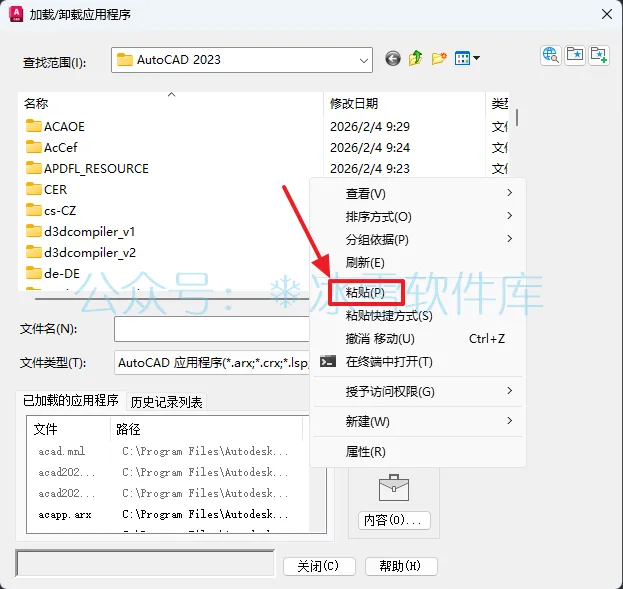This screenshot has width=623, height=589.
Task: Switch to 历史记录列表 tab
Action: [166, 402]
